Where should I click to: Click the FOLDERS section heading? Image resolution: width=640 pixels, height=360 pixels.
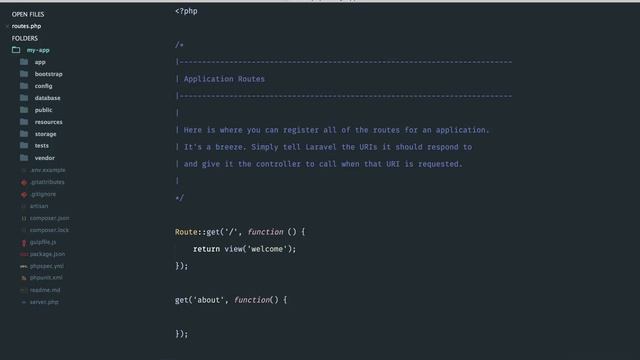click(x=24, y=38)
